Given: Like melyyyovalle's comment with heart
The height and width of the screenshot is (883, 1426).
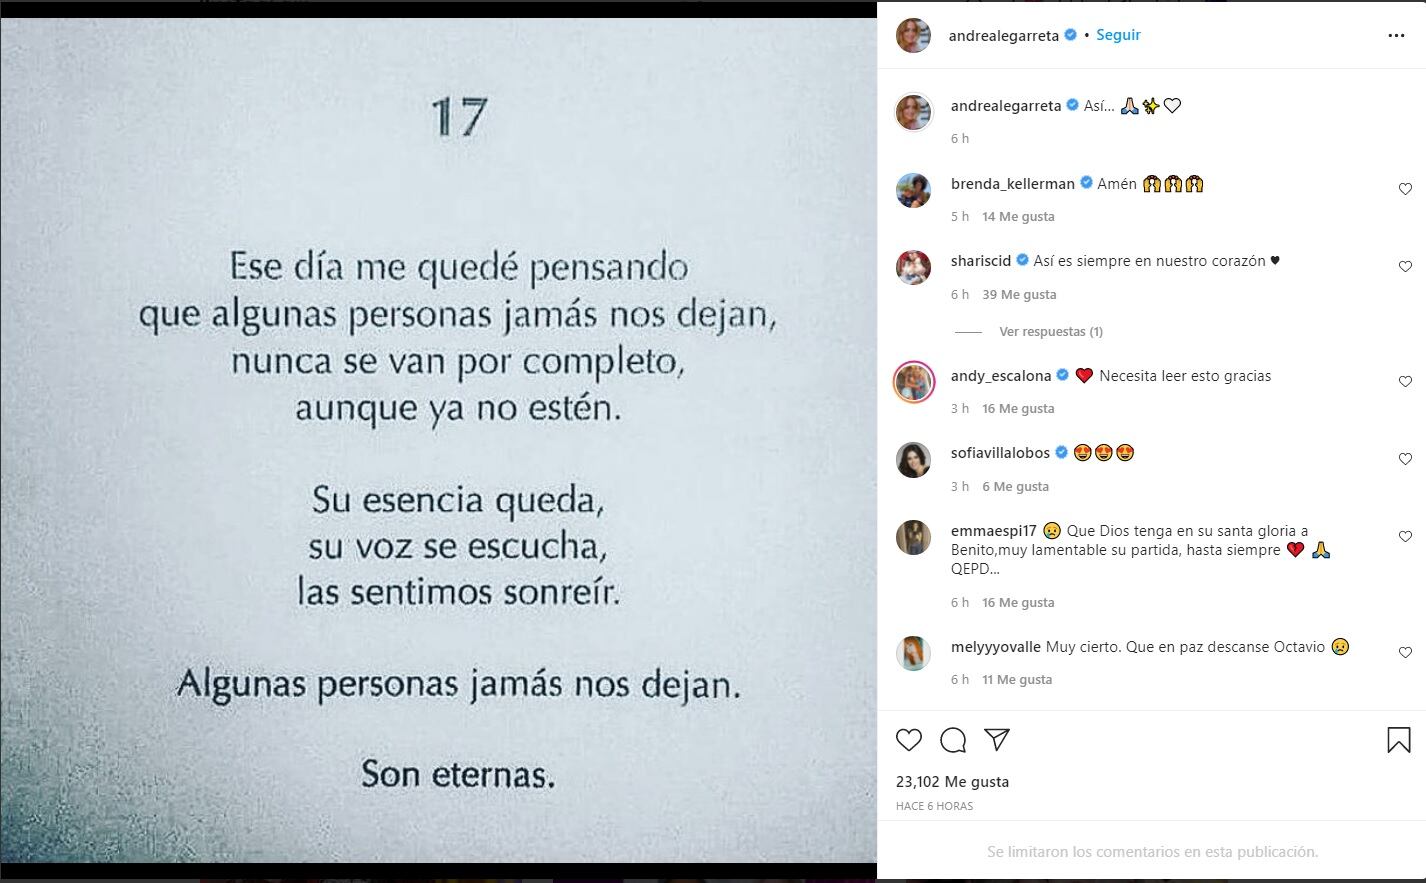Looking at the screenshot, I should click(1405, 652).
